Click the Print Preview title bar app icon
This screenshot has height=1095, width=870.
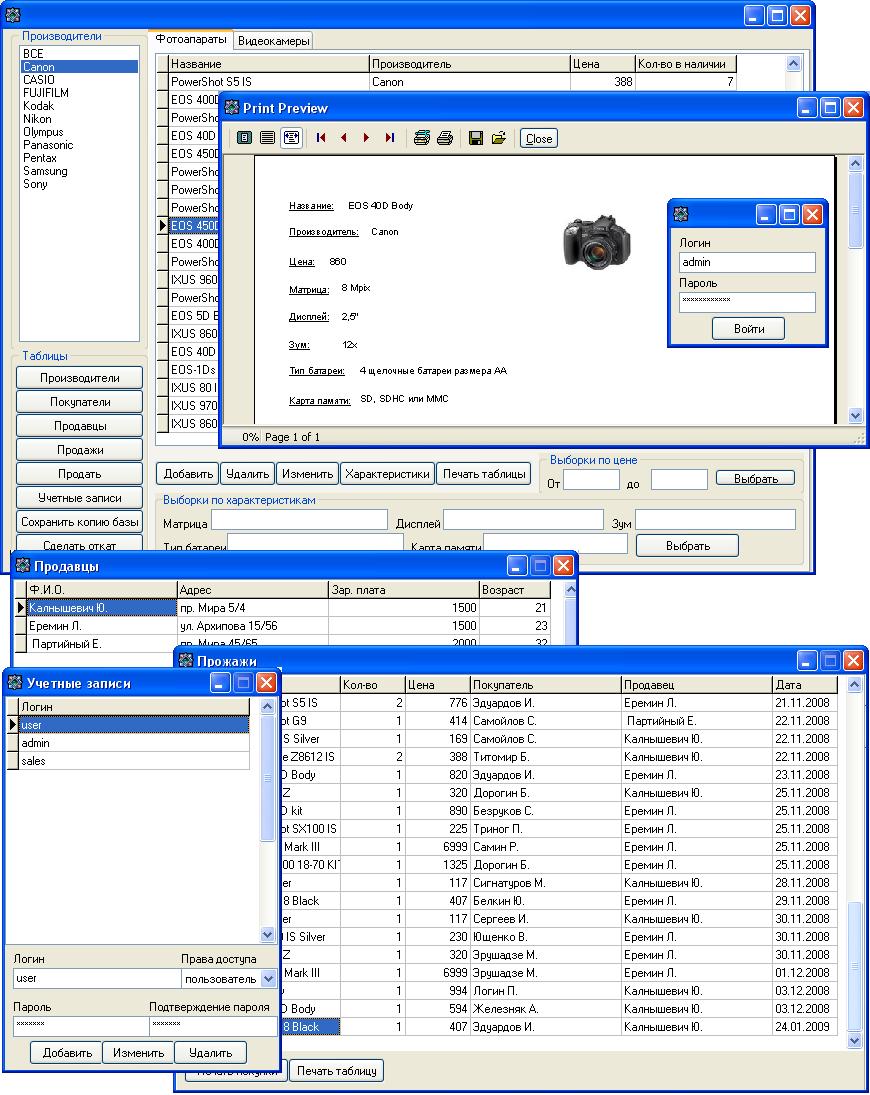pos(232,108)
